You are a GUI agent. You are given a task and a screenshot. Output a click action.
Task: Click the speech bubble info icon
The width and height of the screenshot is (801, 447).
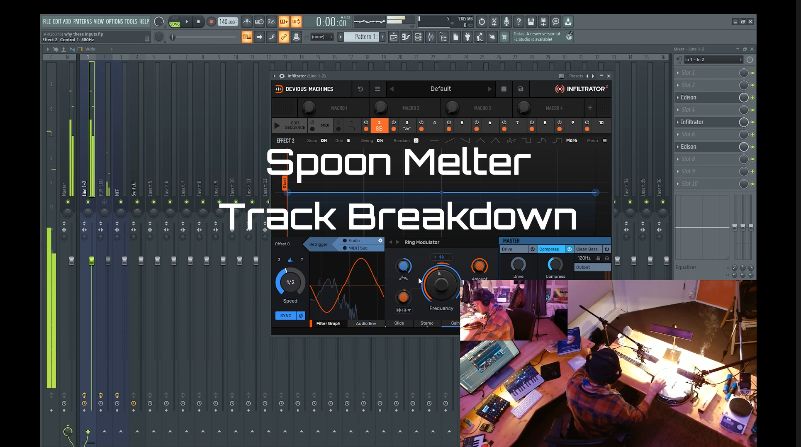[x=555, y=21]
